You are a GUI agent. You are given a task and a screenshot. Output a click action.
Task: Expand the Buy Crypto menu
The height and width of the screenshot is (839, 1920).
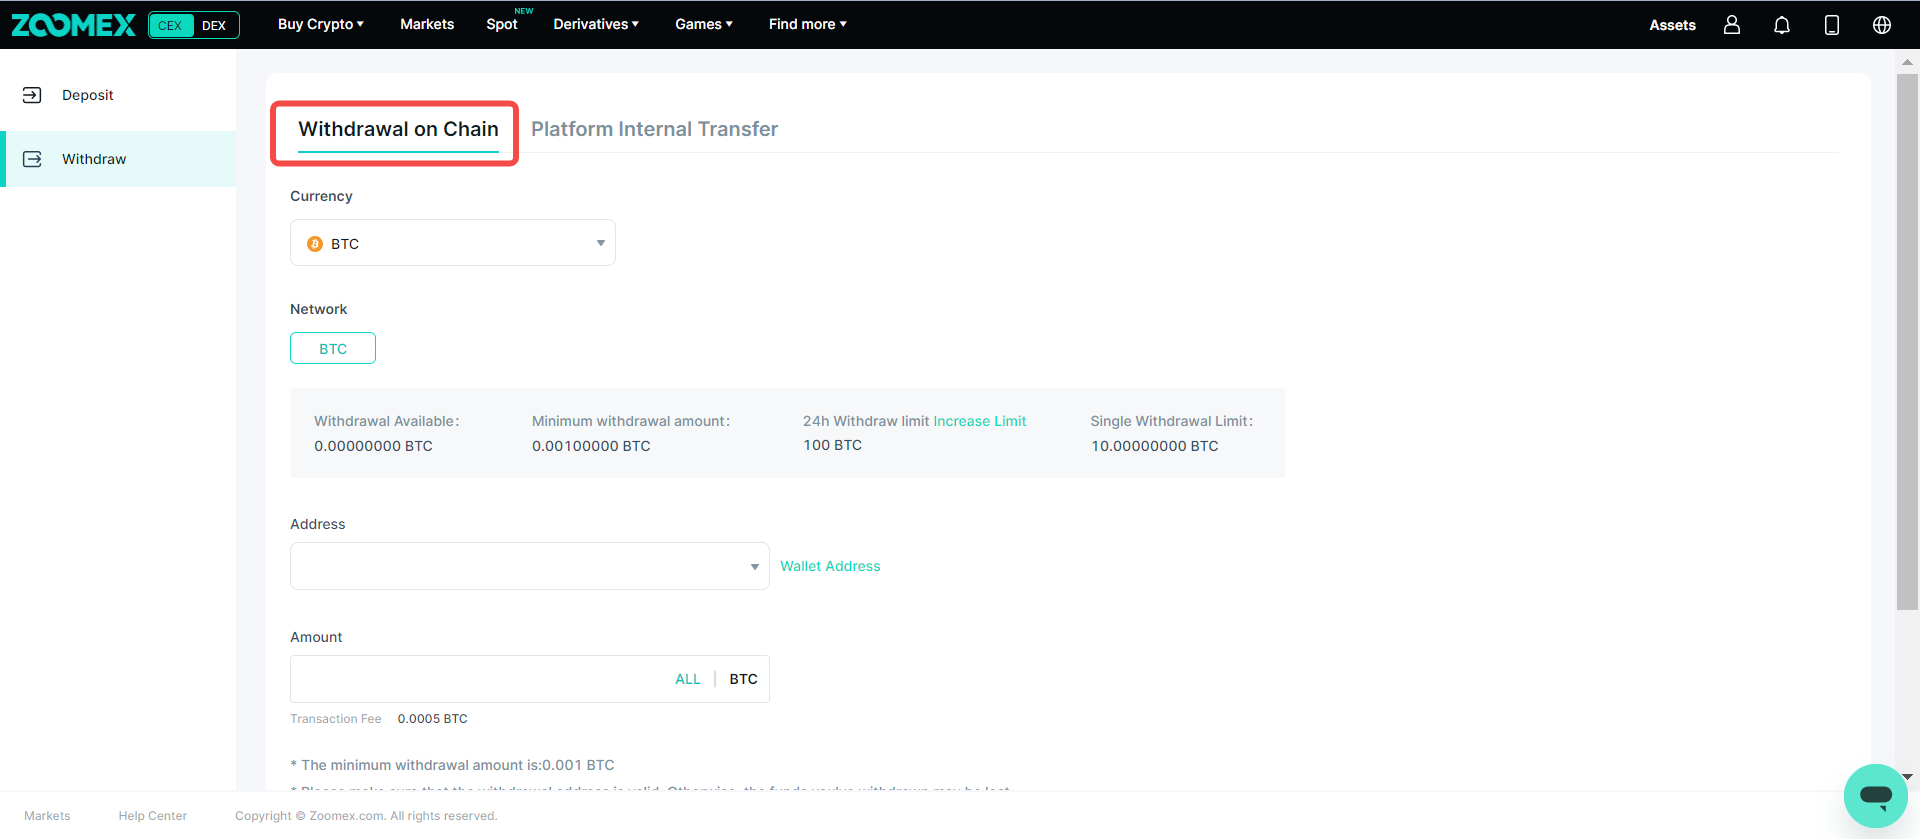click(320, 24)
